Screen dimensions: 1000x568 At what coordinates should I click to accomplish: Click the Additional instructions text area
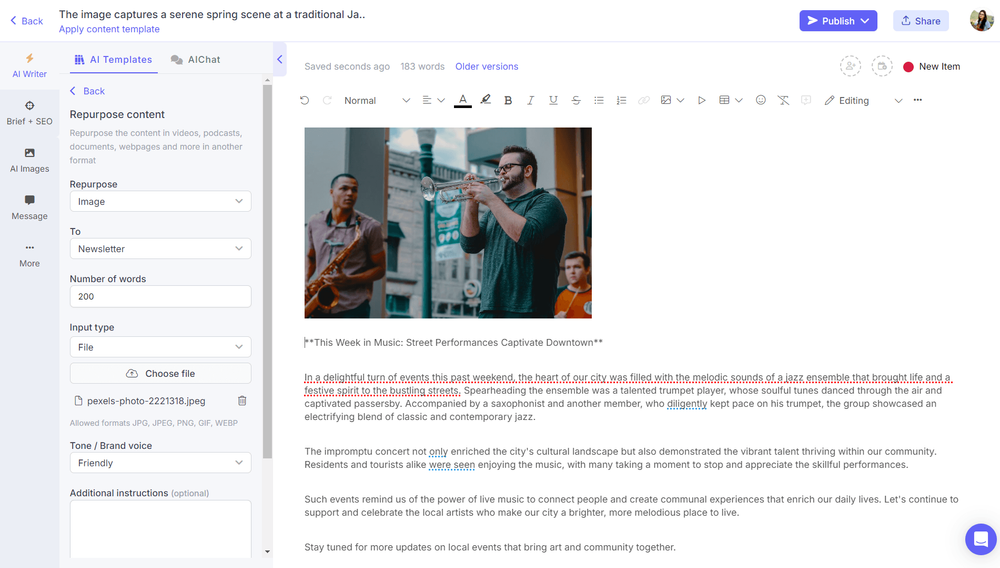click(160, 528)
